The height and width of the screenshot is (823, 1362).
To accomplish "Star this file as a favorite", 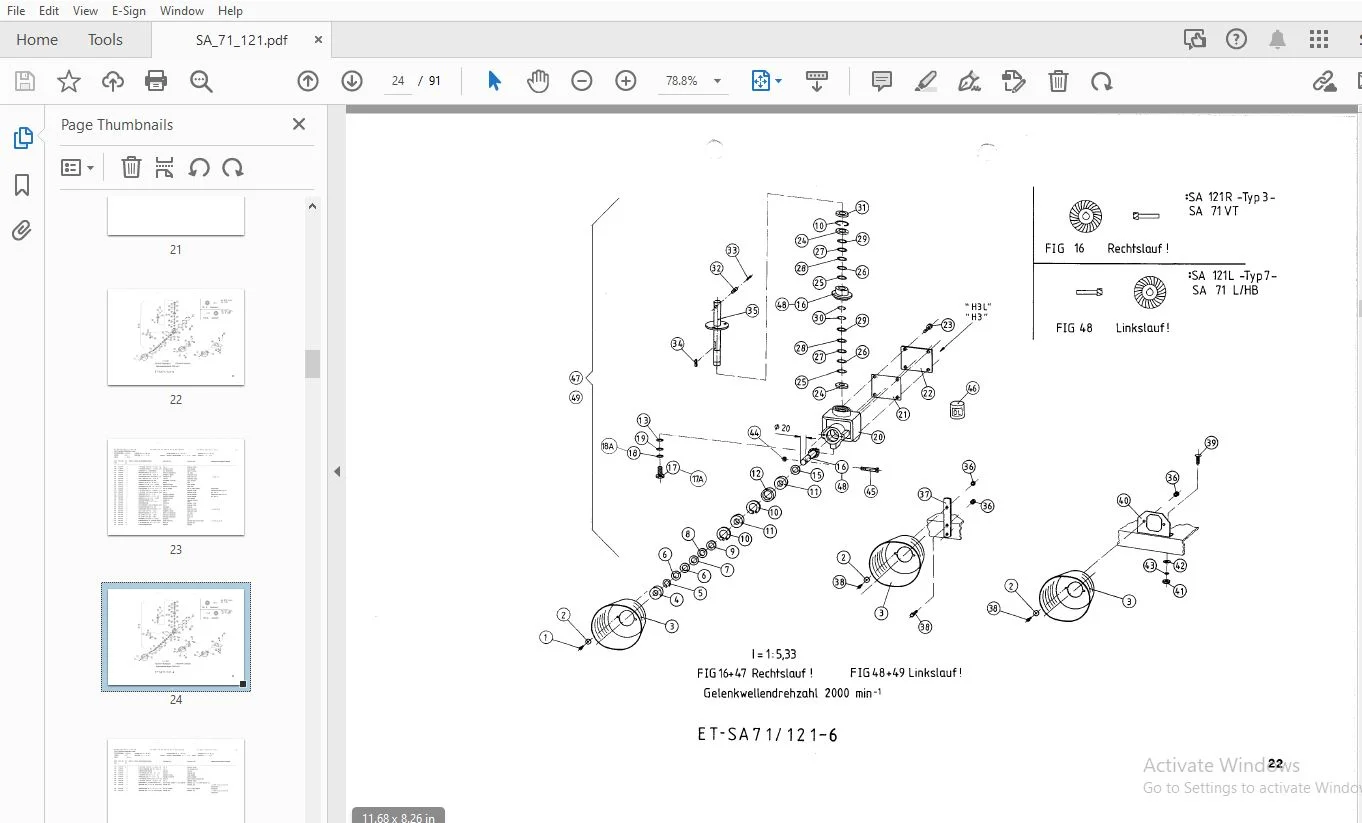I will [x=69, y=82].
